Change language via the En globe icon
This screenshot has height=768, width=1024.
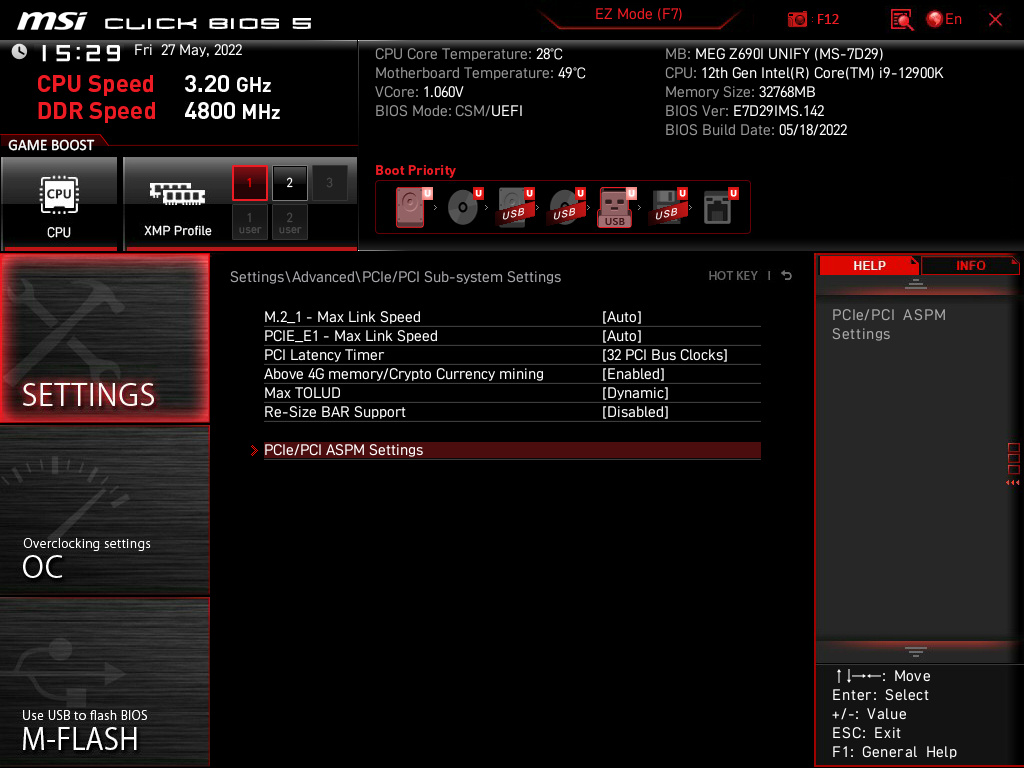tap(944, 20)
